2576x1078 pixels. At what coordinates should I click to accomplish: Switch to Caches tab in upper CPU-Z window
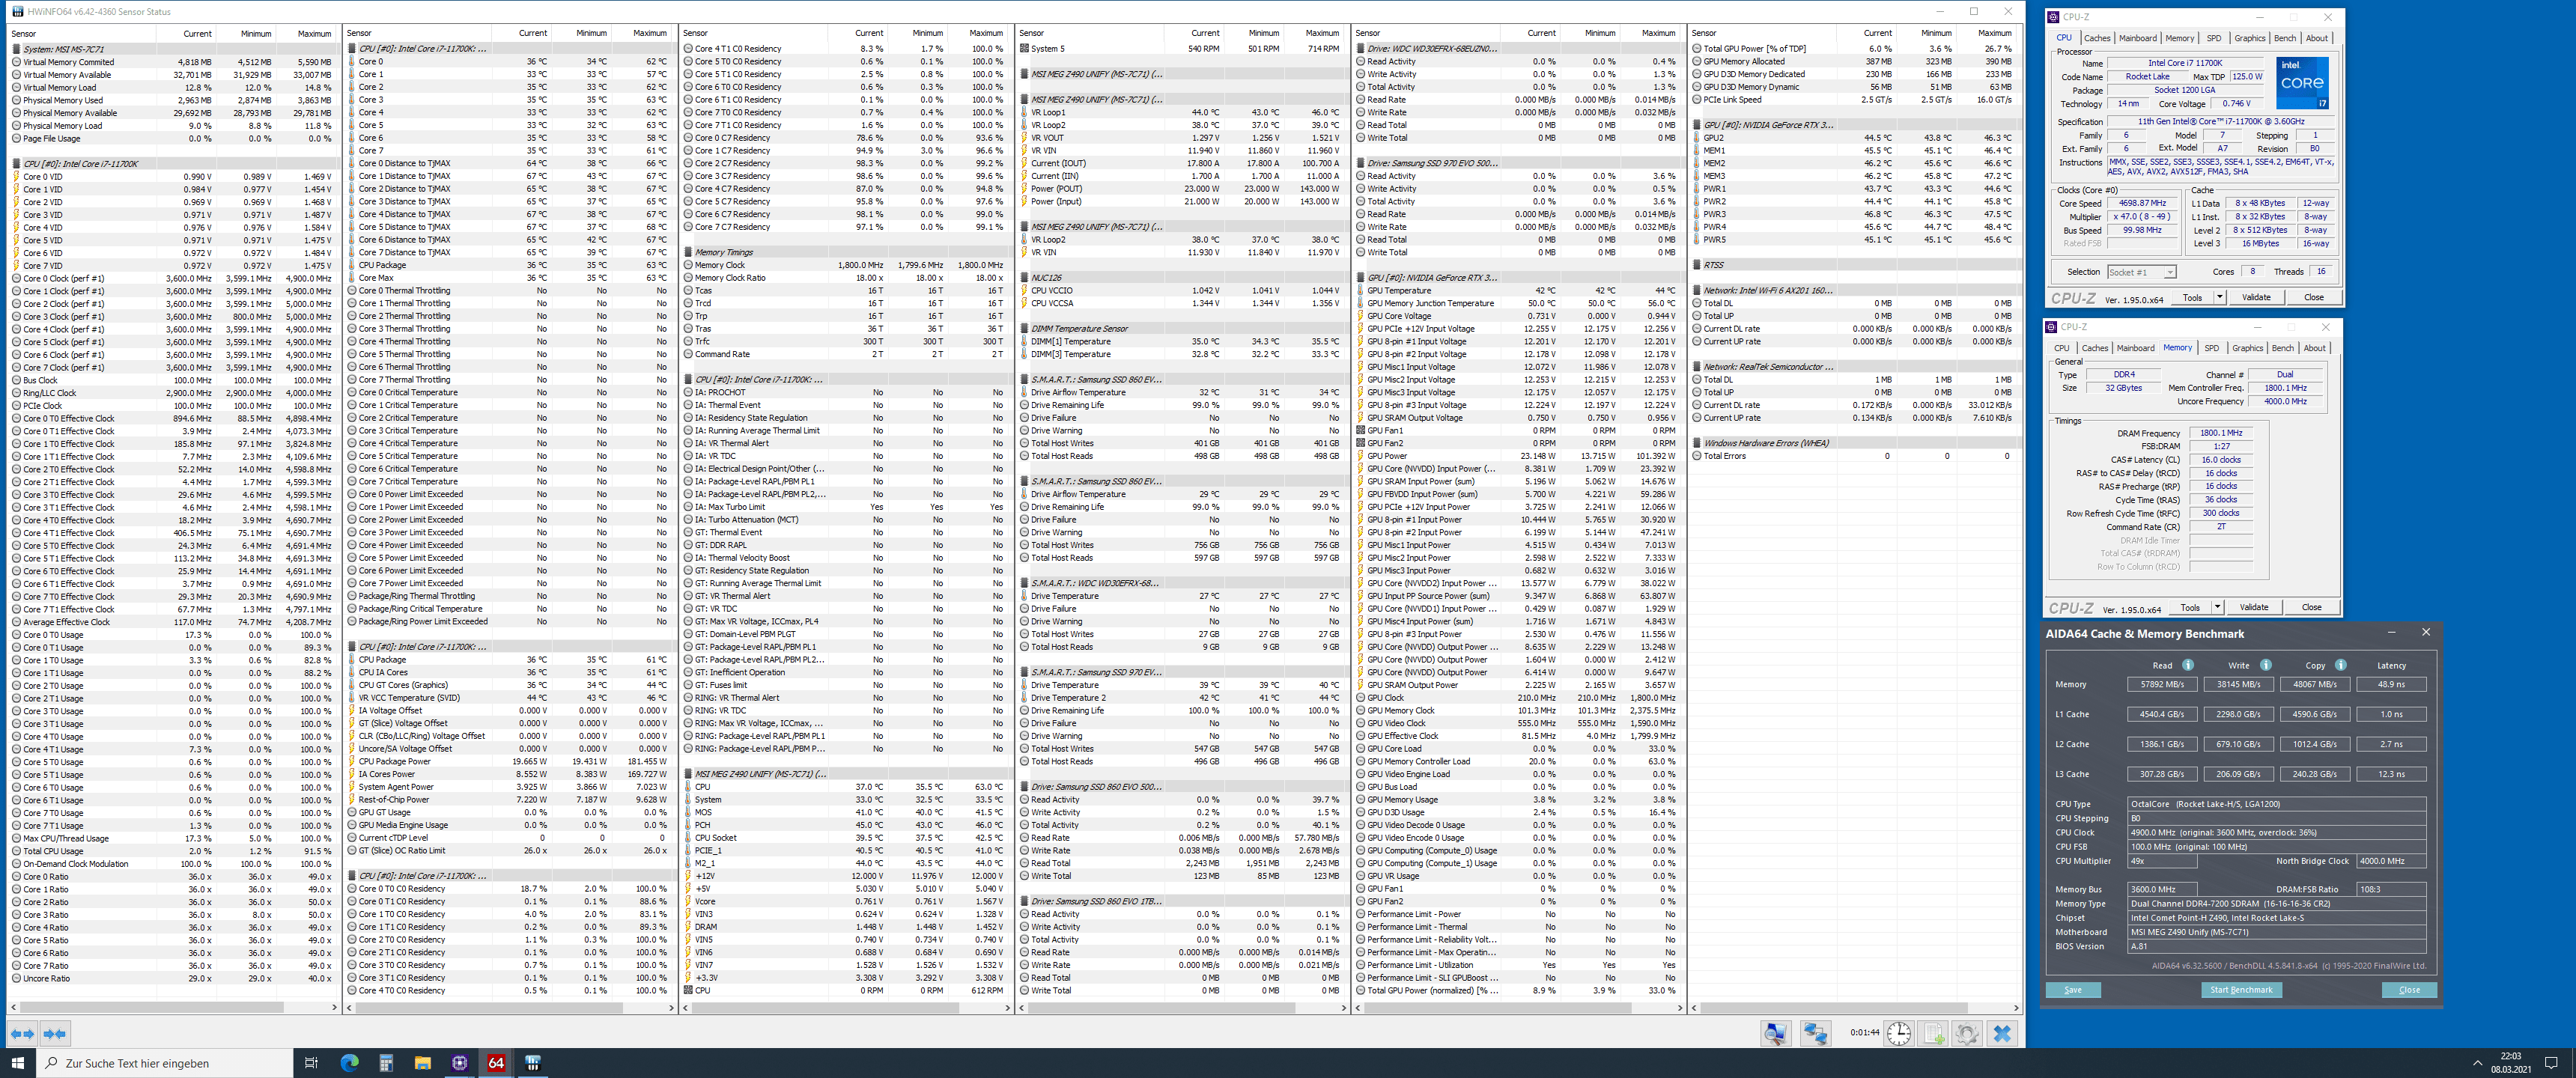[2097, 38]
